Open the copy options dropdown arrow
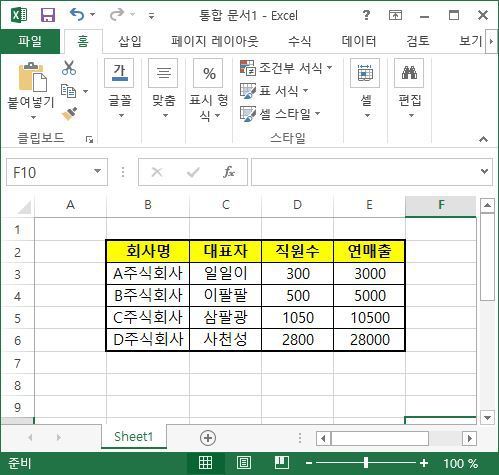This screenshot has height=475, width=499. pos(85,91)
